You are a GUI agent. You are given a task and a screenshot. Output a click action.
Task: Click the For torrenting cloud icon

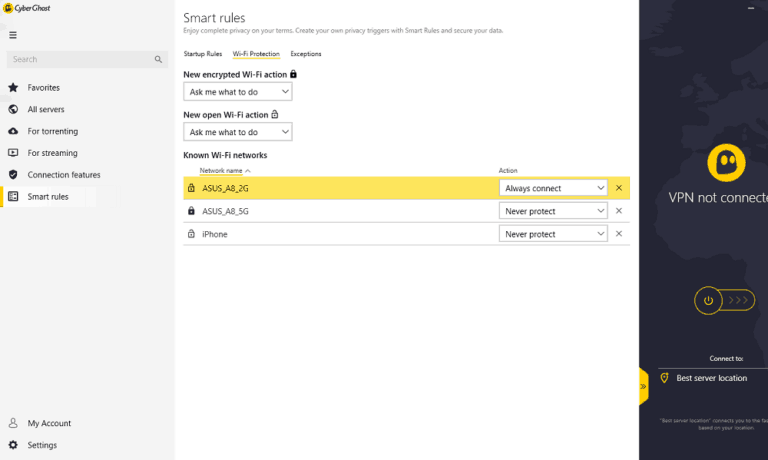click(x=13, y=131)
